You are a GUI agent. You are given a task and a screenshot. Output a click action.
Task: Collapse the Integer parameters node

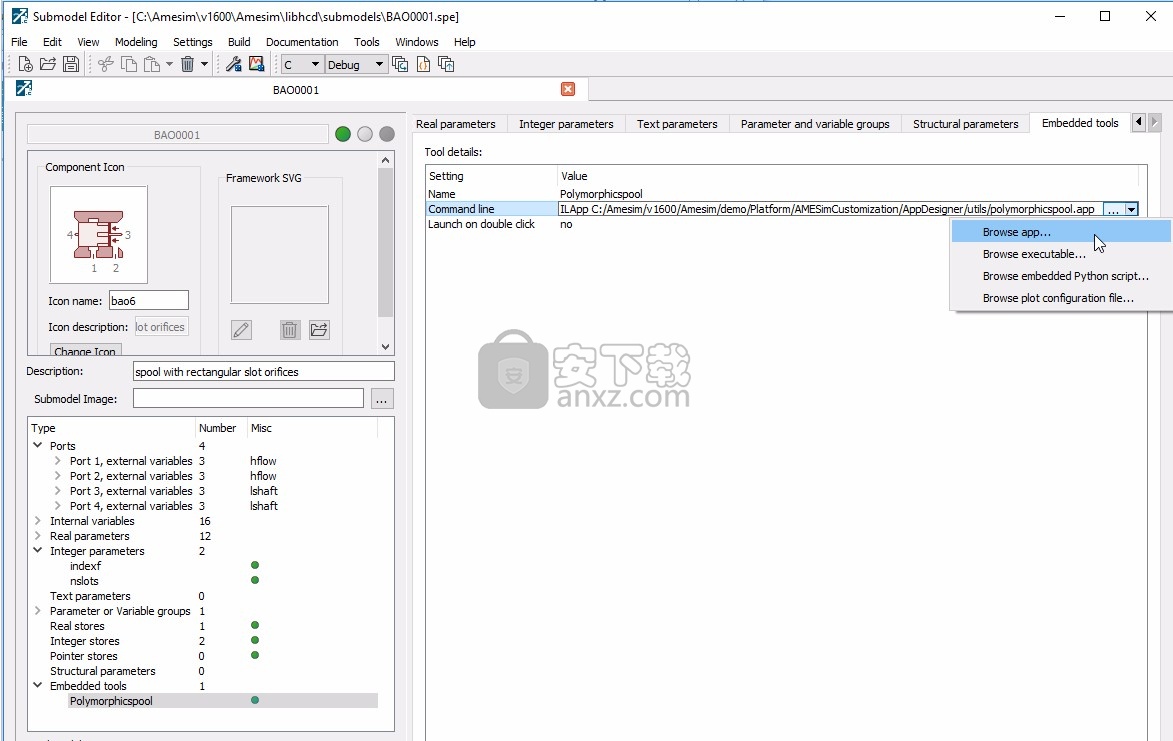coord(37,550)
